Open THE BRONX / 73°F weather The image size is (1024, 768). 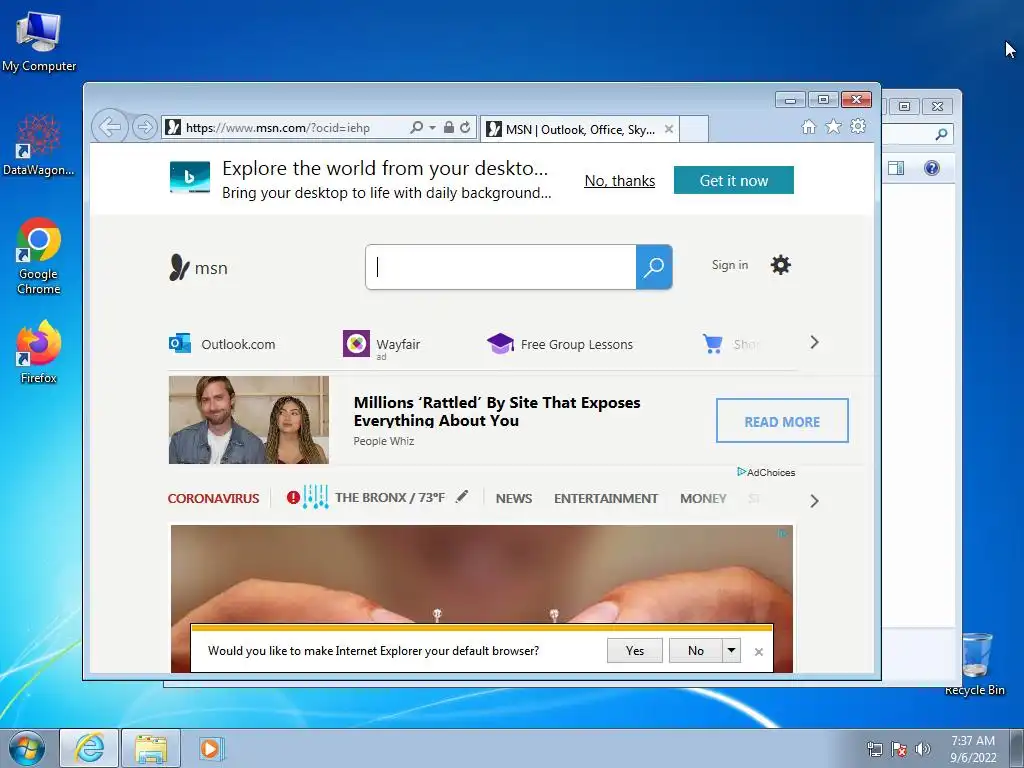click(390, 498)
